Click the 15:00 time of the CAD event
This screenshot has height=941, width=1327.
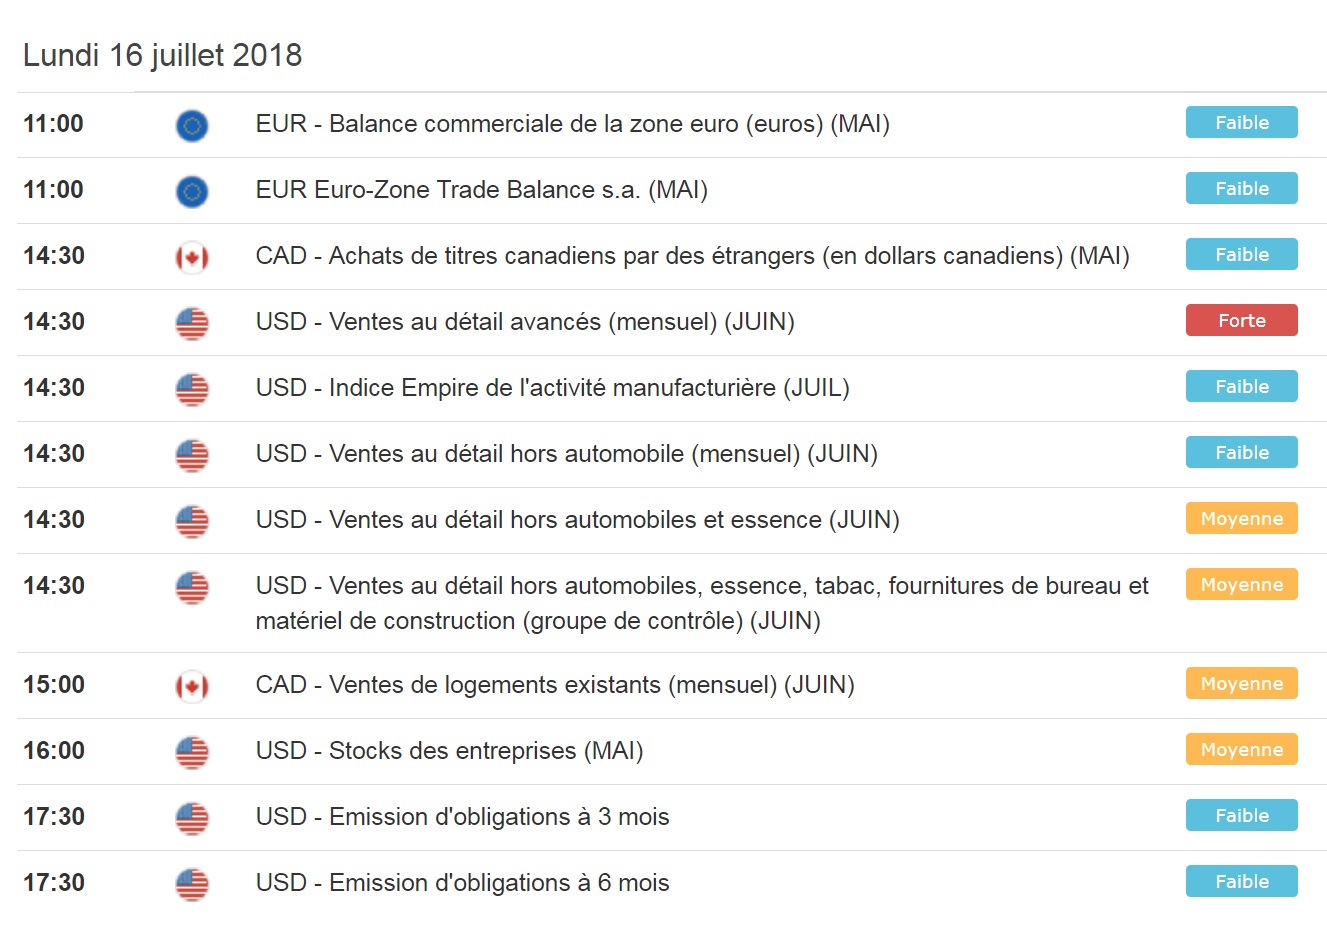54,685
